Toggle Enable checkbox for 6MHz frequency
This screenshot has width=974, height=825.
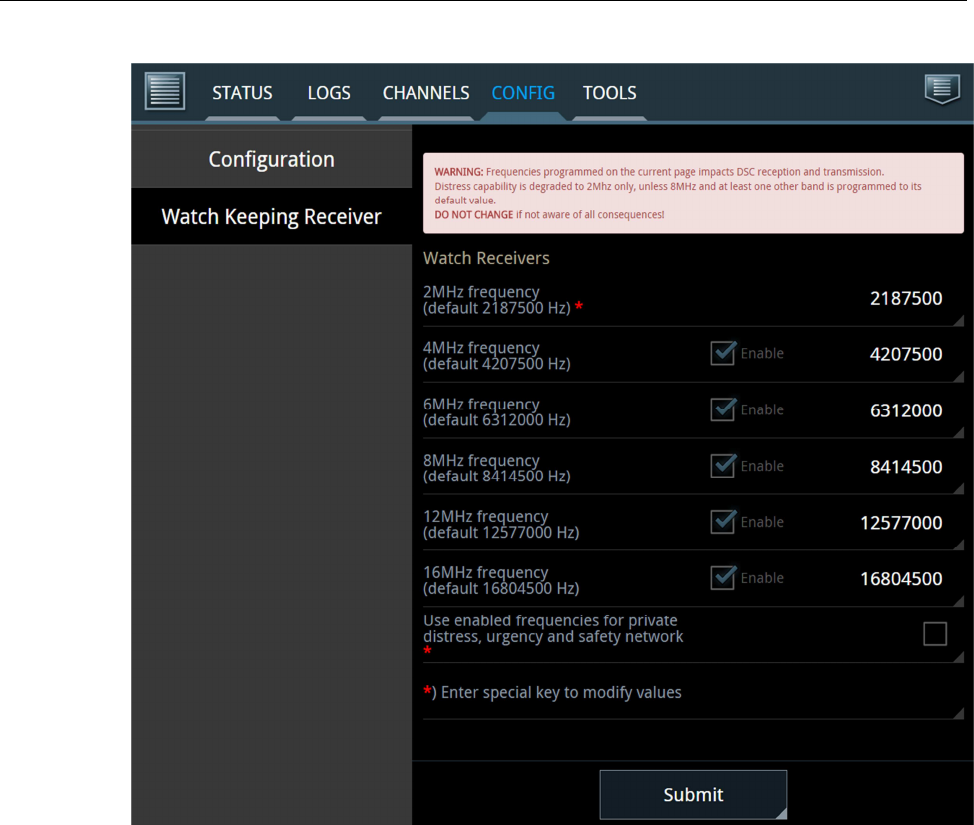[x=723, y=409]
